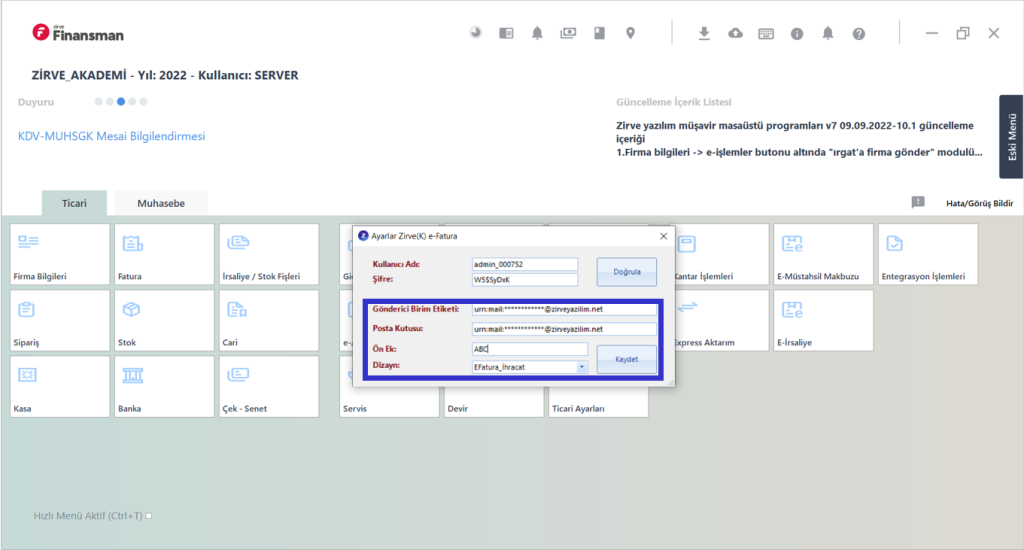Click the book icon in top toolbar
The width and height of the screenshot is (1024, 550).
pyautogui.click(x=599, y=33)
